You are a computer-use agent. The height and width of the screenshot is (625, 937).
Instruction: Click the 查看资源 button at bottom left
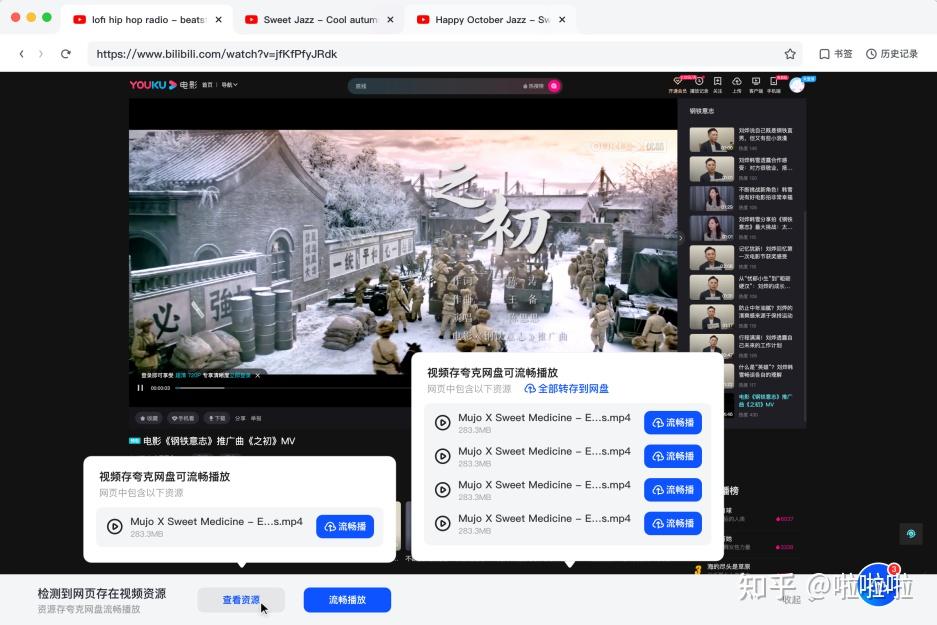pyautogui.click(x=240, y=599)
